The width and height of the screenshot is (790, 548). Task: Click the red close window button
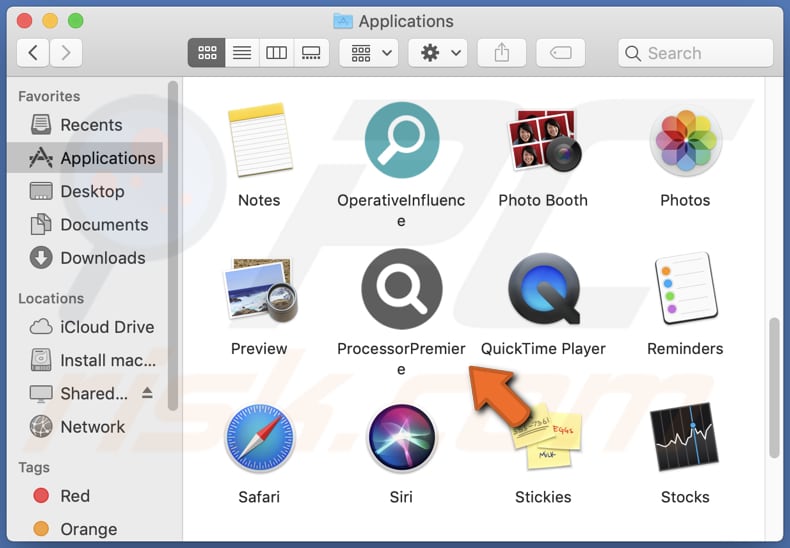[24, 21]
